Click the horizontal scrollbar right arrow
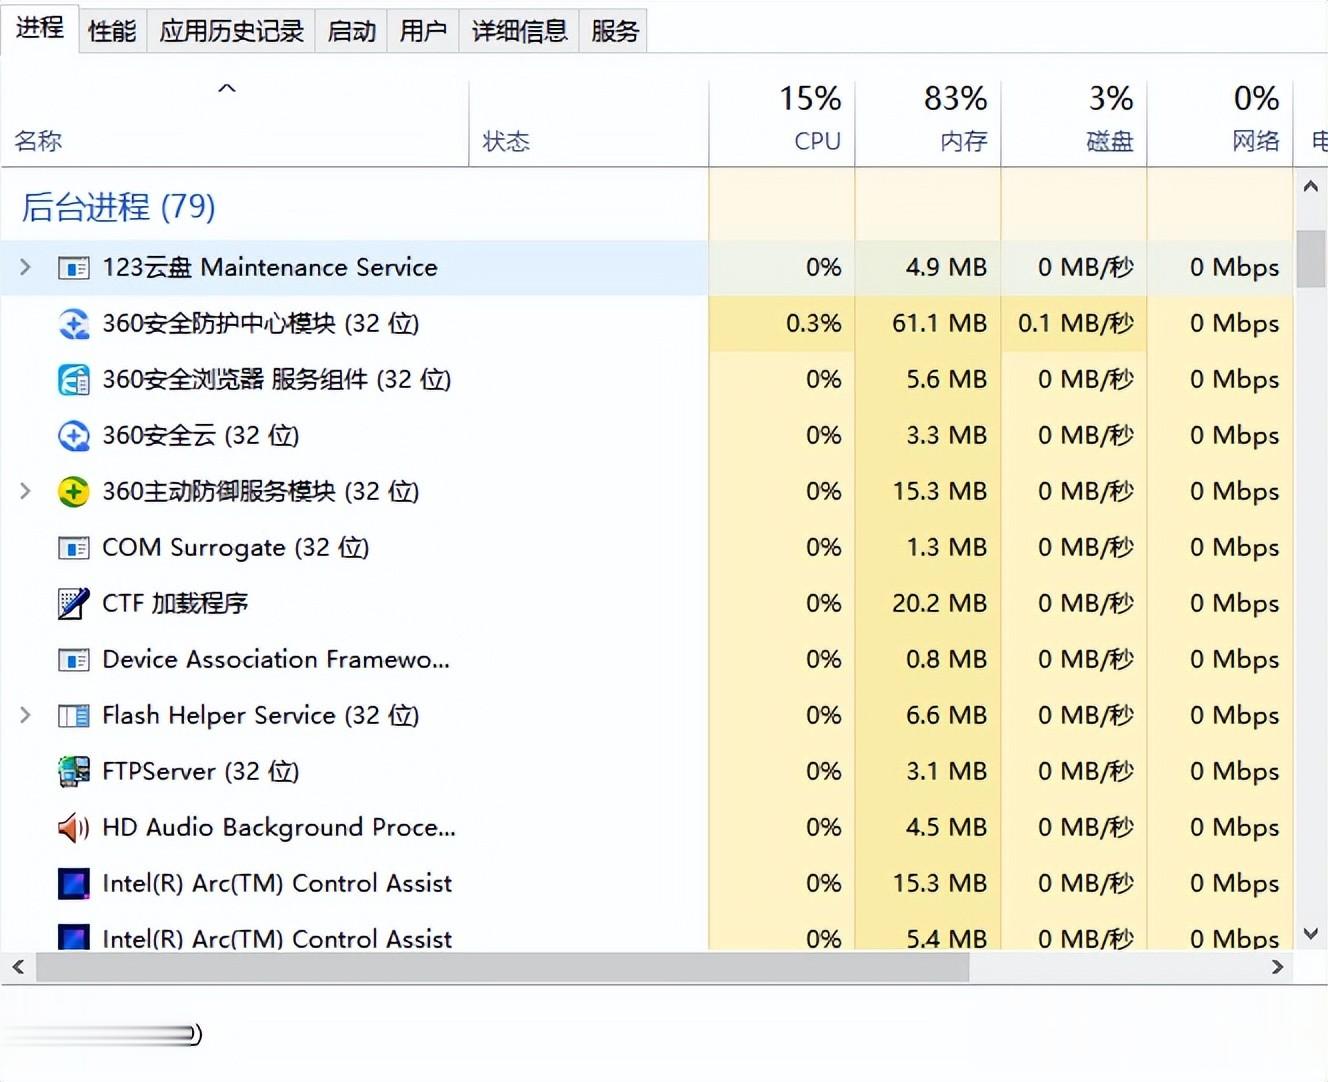Screen dimensions: 1328x1082 tap(1277, 967)
